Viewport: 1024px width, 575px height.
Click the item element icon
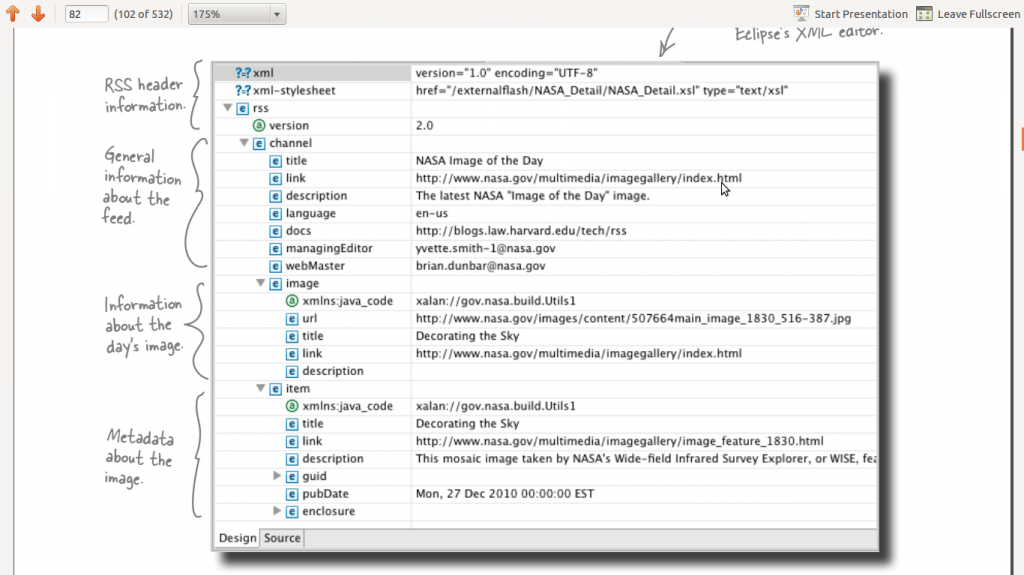[x=276, y=389]
